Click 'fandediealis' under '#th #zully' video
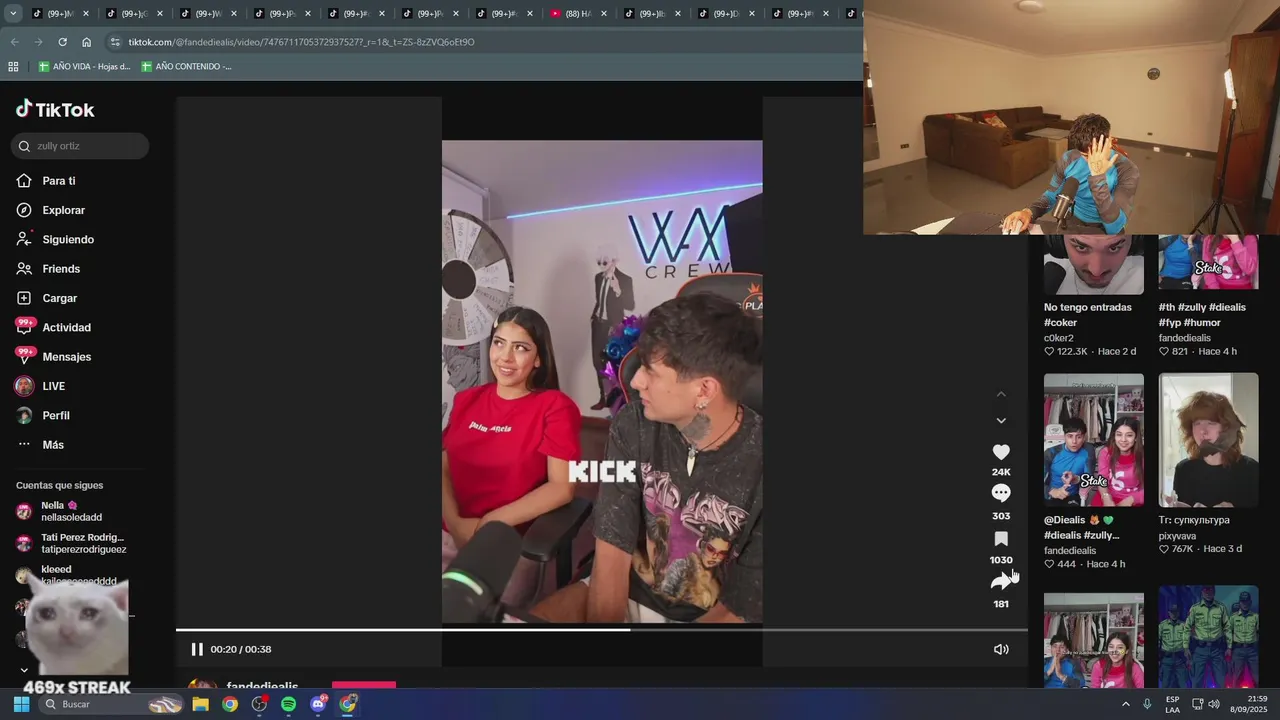1280x720 pixels. click(1184, 338)
